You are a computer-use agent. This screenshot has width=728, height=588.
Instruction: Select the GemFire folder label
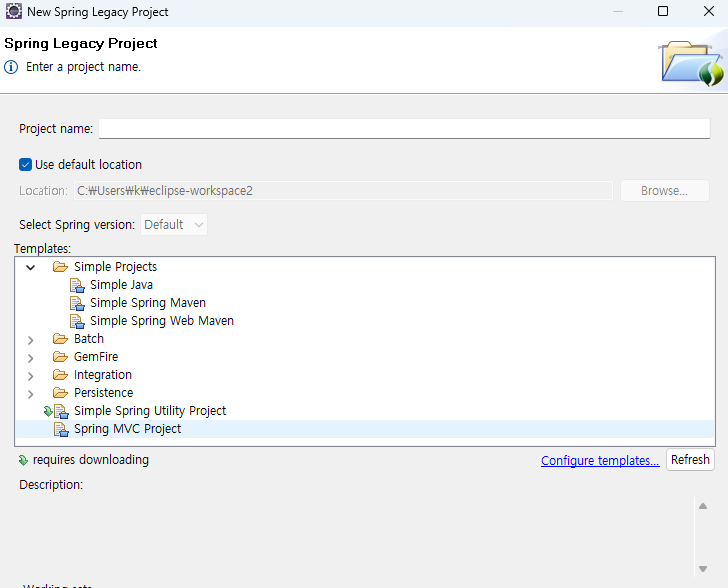96,357
